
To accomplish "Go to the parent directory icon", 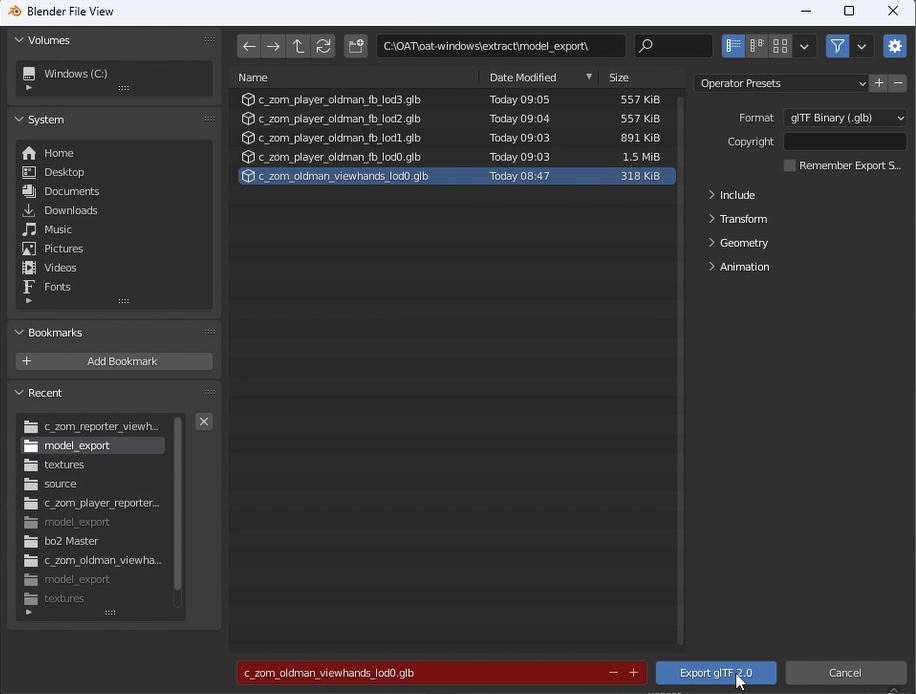I will coord(298,46).
